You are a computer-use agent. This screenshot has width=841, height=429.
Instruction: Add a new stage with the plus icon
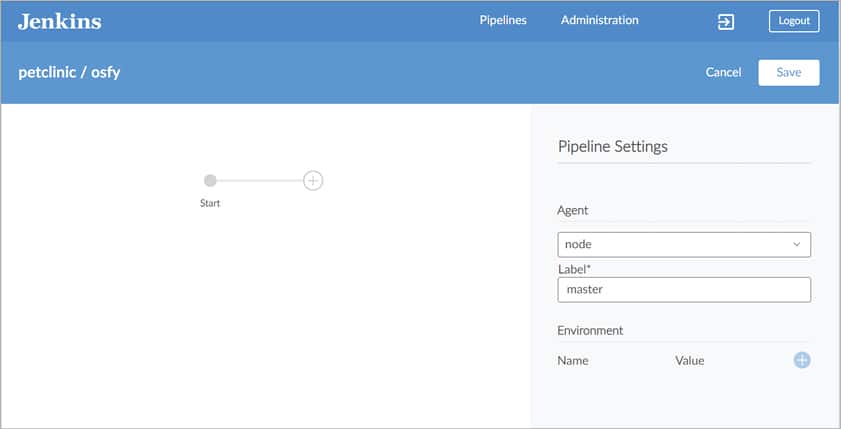coord(313,181)
